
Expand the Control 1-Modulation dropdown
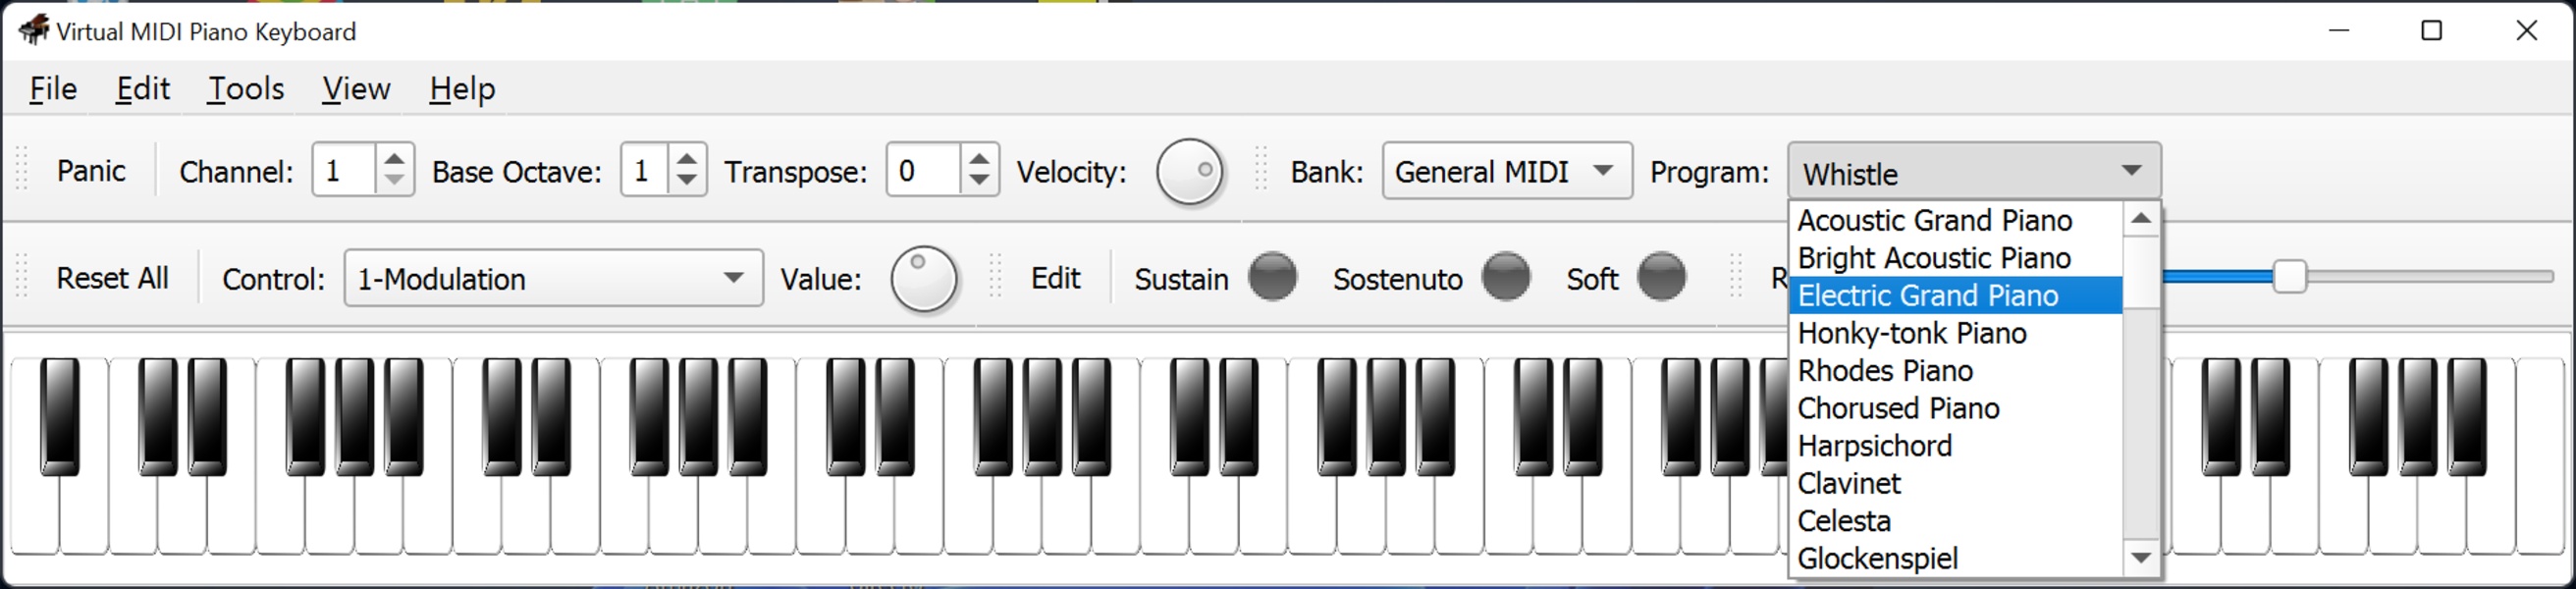tap(553, 278)
